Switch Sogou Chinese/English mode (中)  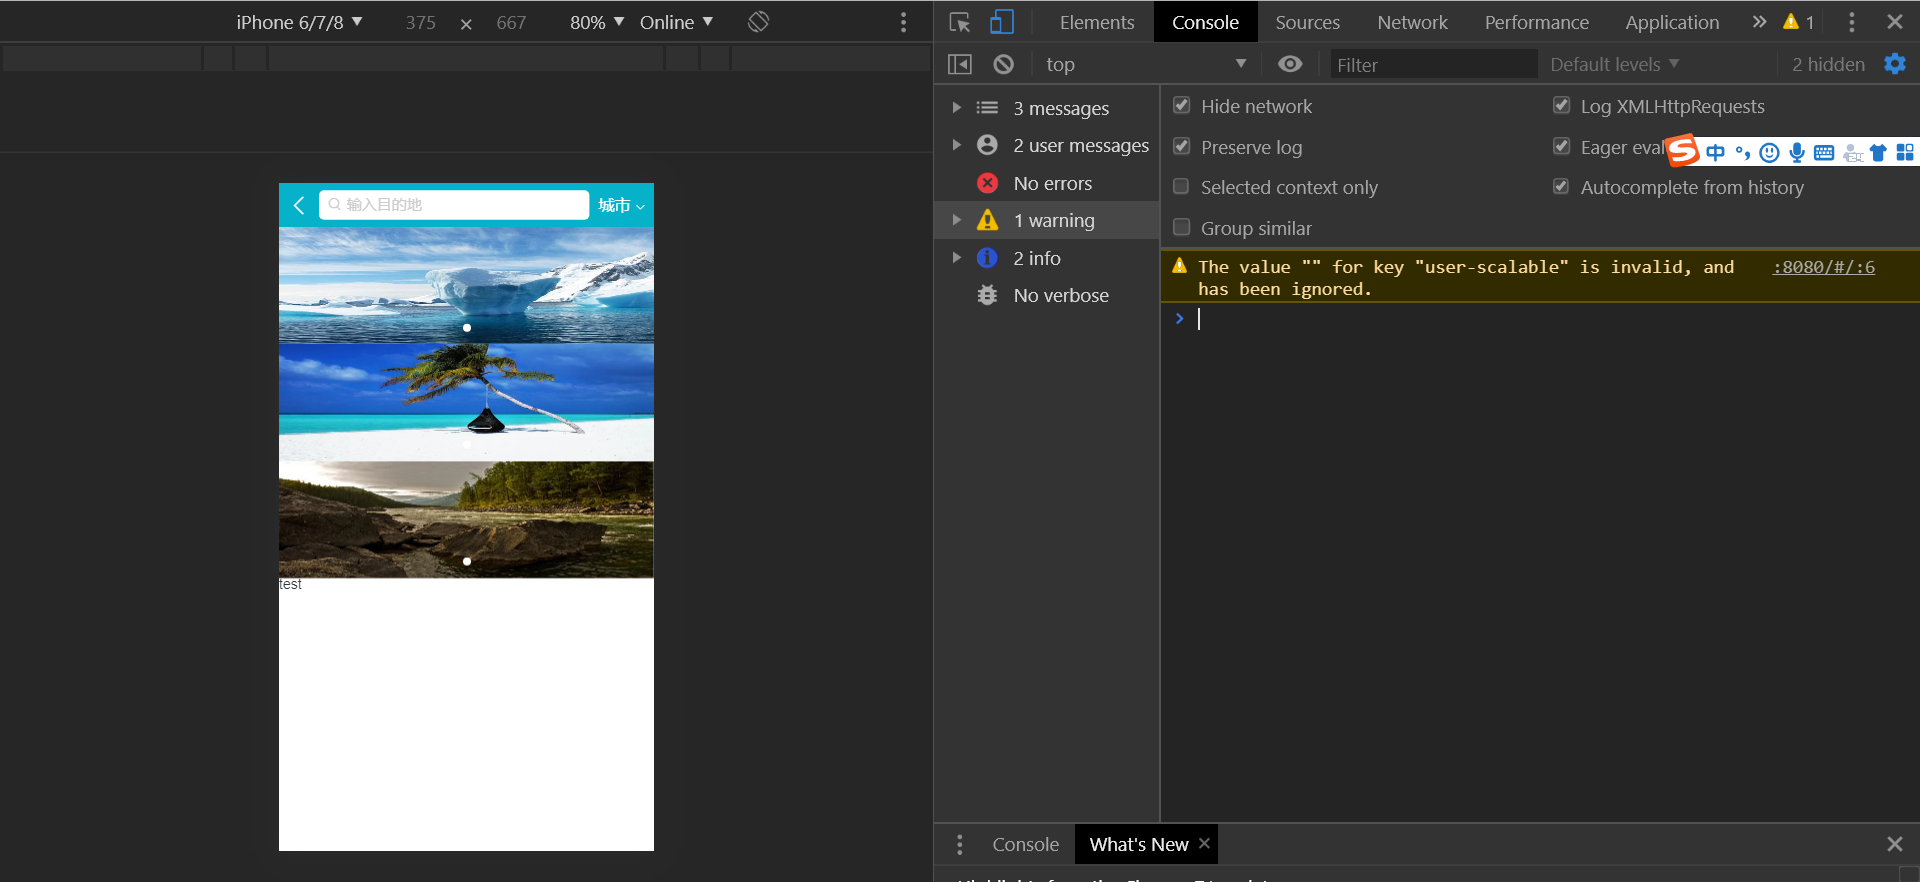(x=1716, y=152)
